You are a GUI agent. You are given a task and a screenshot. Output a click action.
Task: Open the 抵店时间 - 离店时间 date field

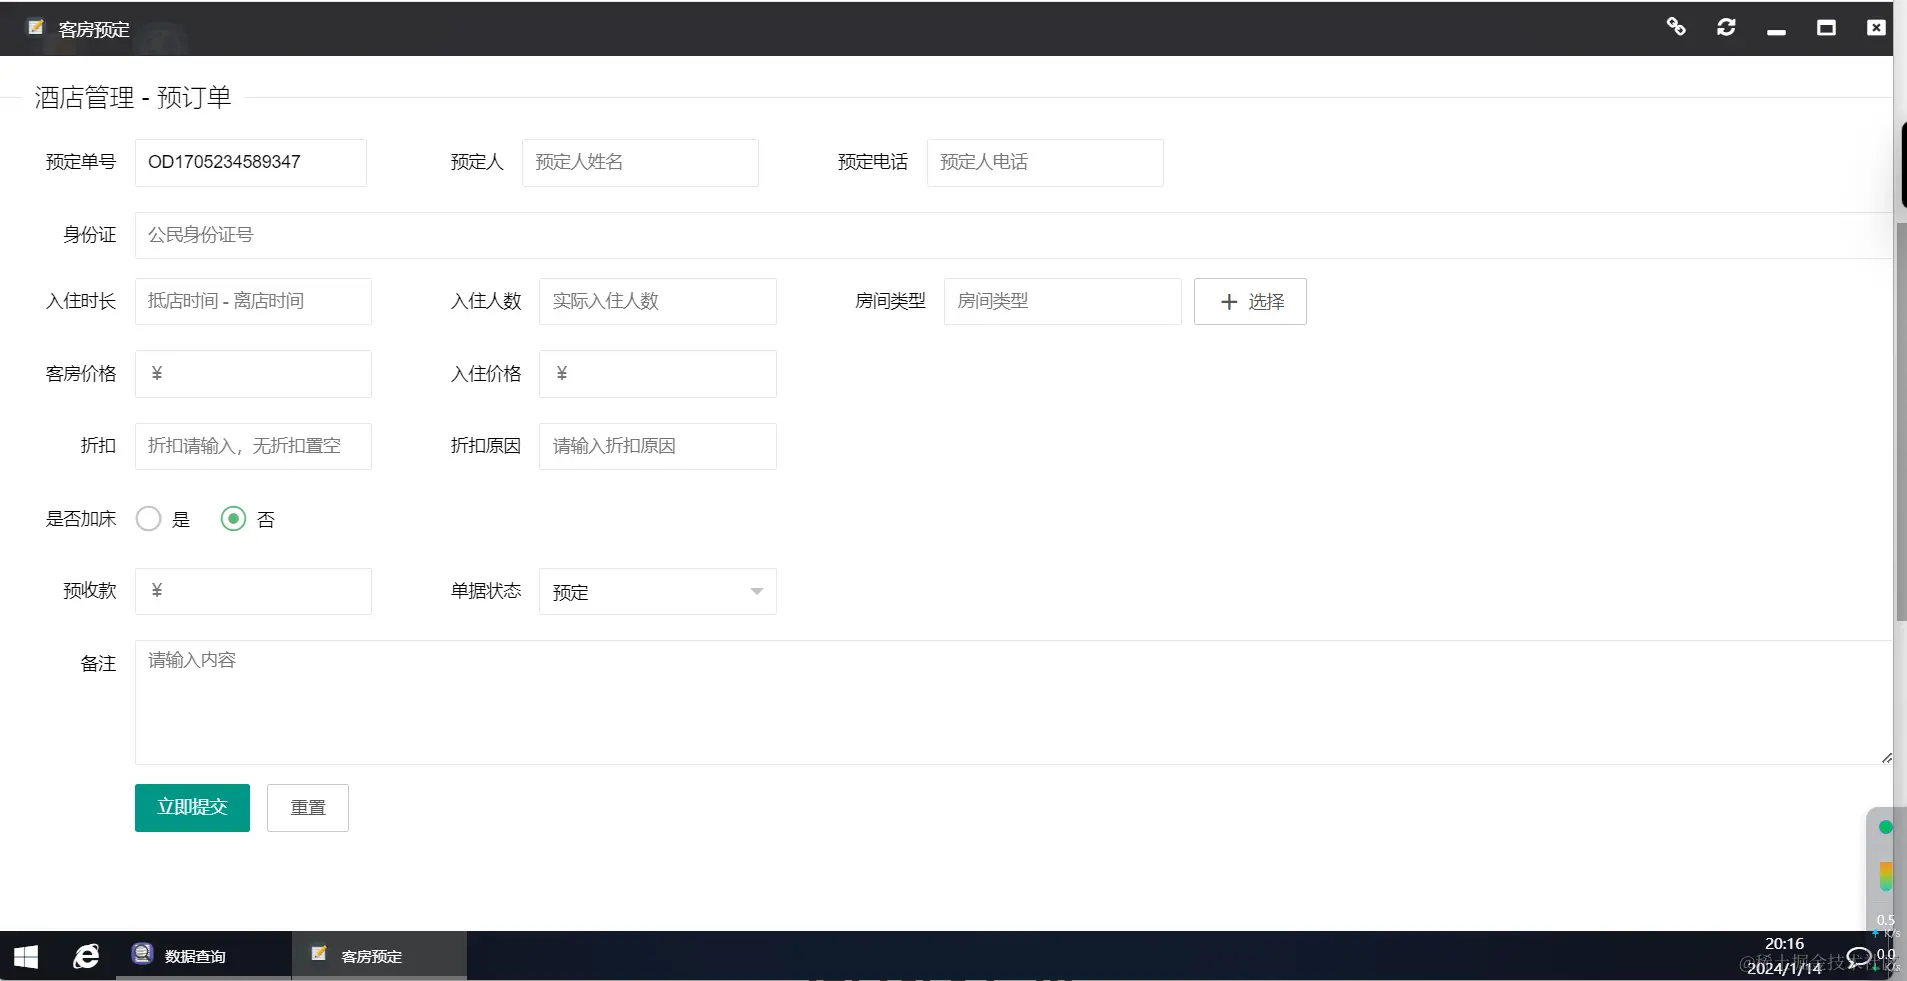click(253, 302)
